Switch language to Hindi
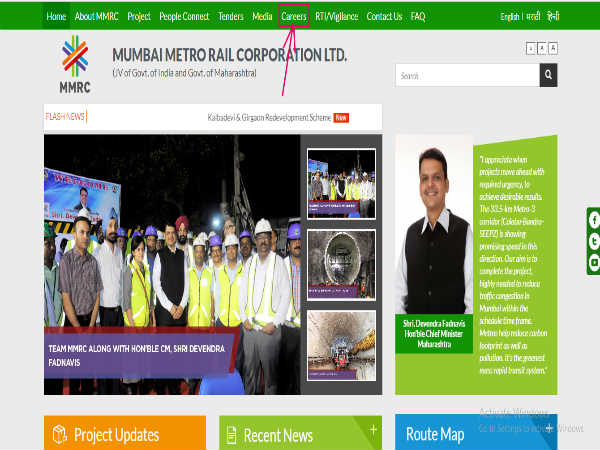The width and height of the screenshot is (600, 450). tap(553, 16)
